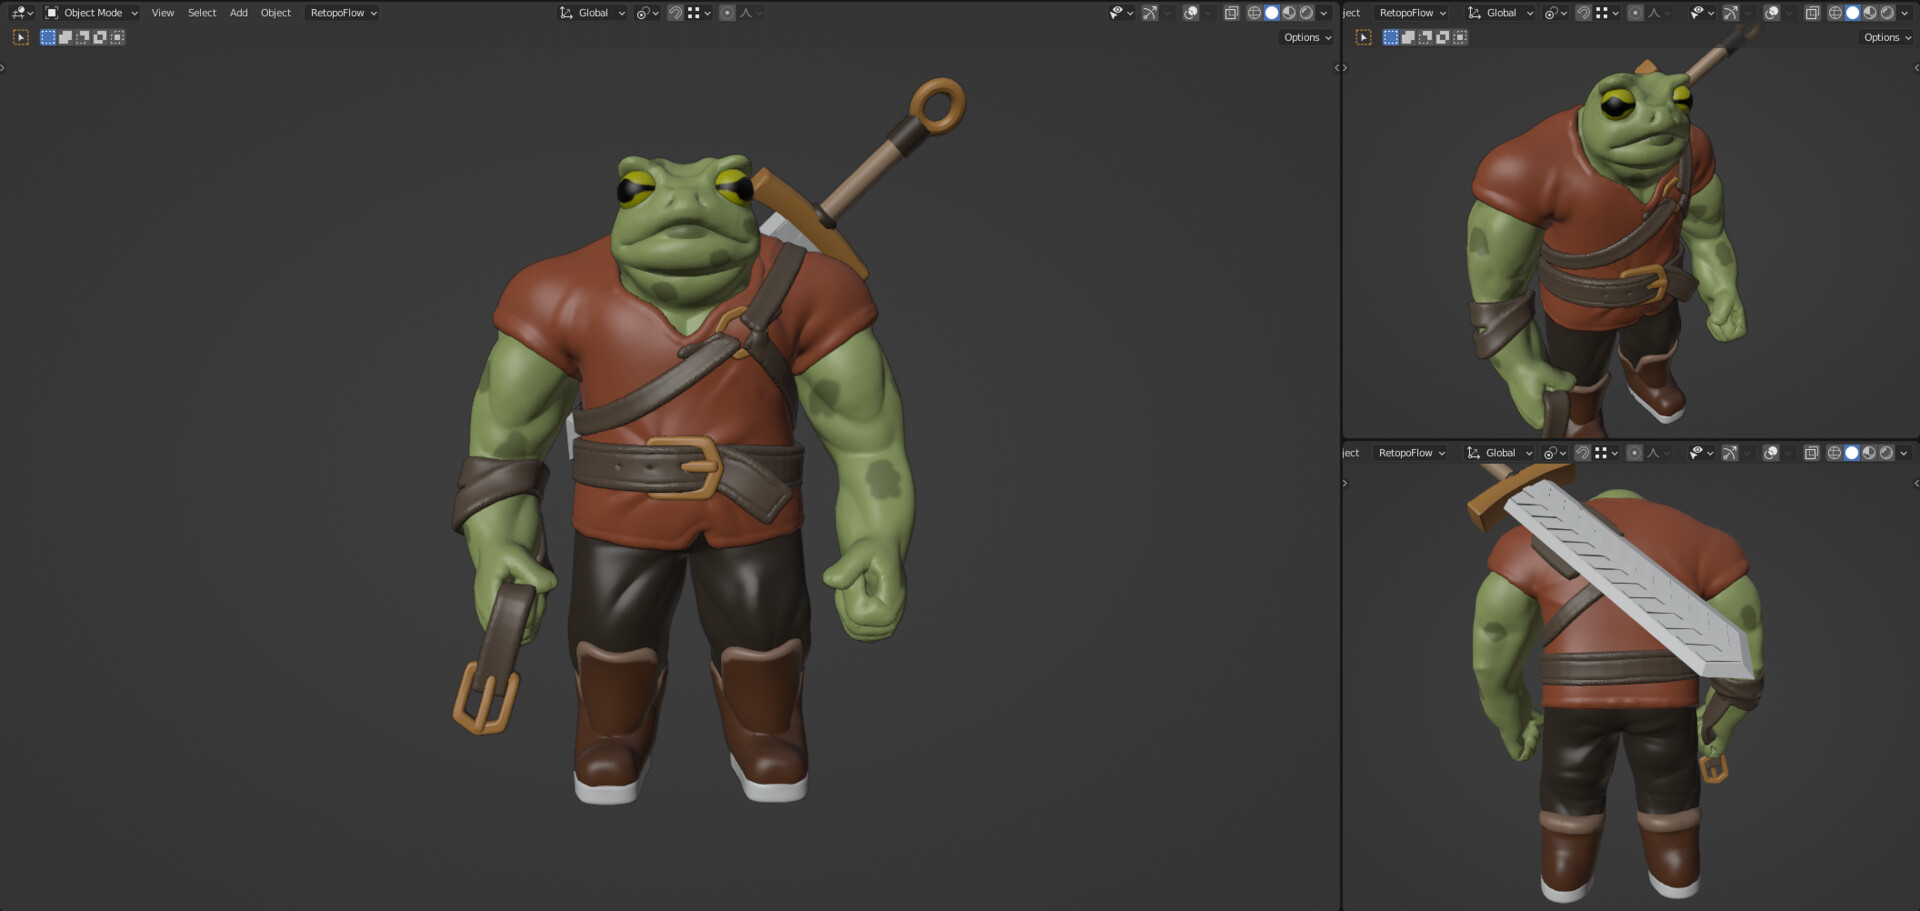Open the Add menu in the viewport header
This screenshot has height=911, width=1920.
coord(238,12)
